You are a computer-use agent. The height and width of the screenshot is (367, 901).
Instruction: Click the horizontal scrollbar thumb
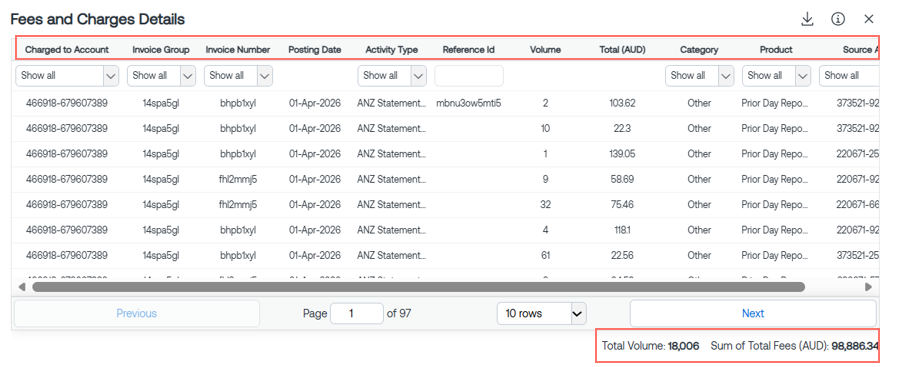point(418,287)
